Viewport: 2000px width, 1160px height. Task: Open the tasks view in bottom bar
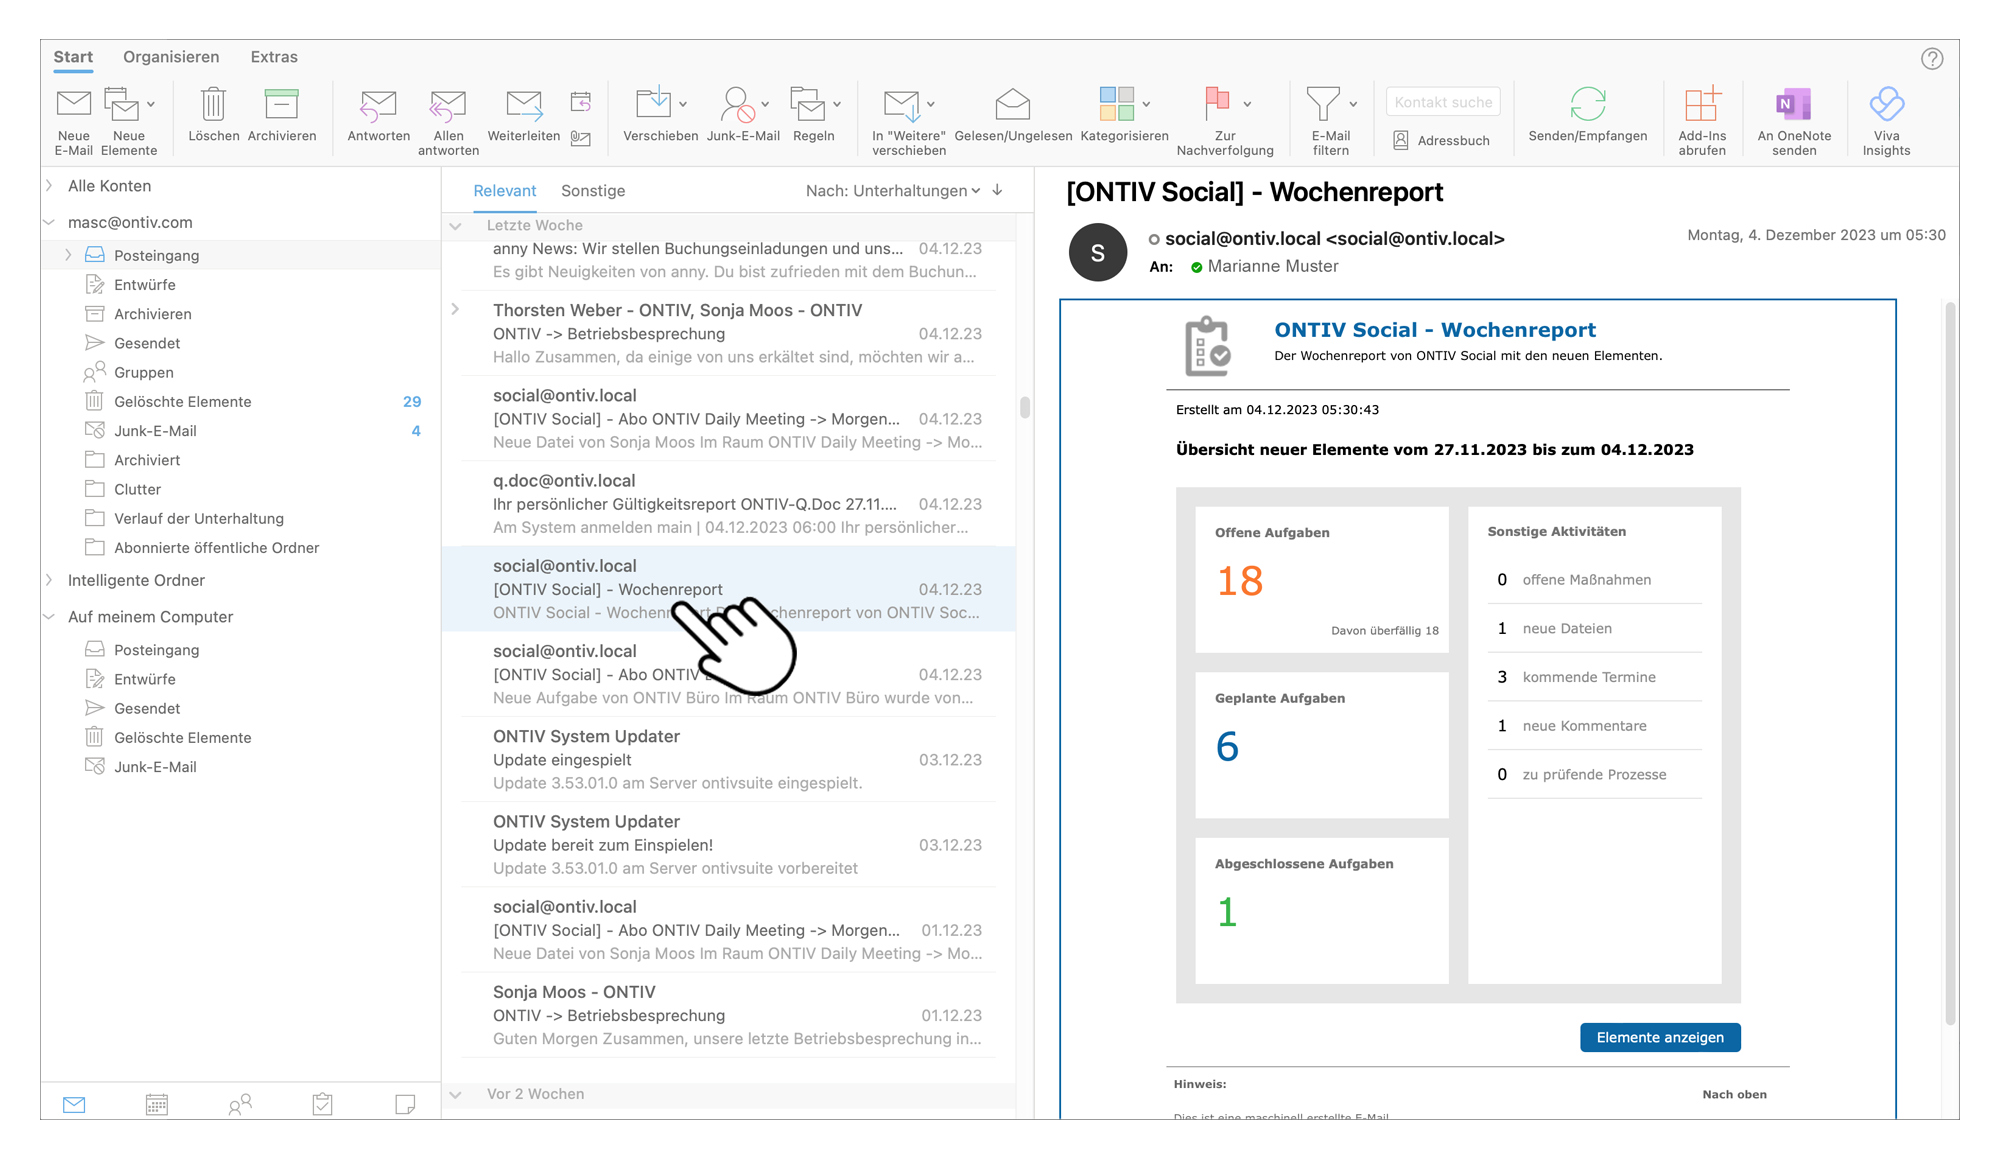pos(322,1104)
